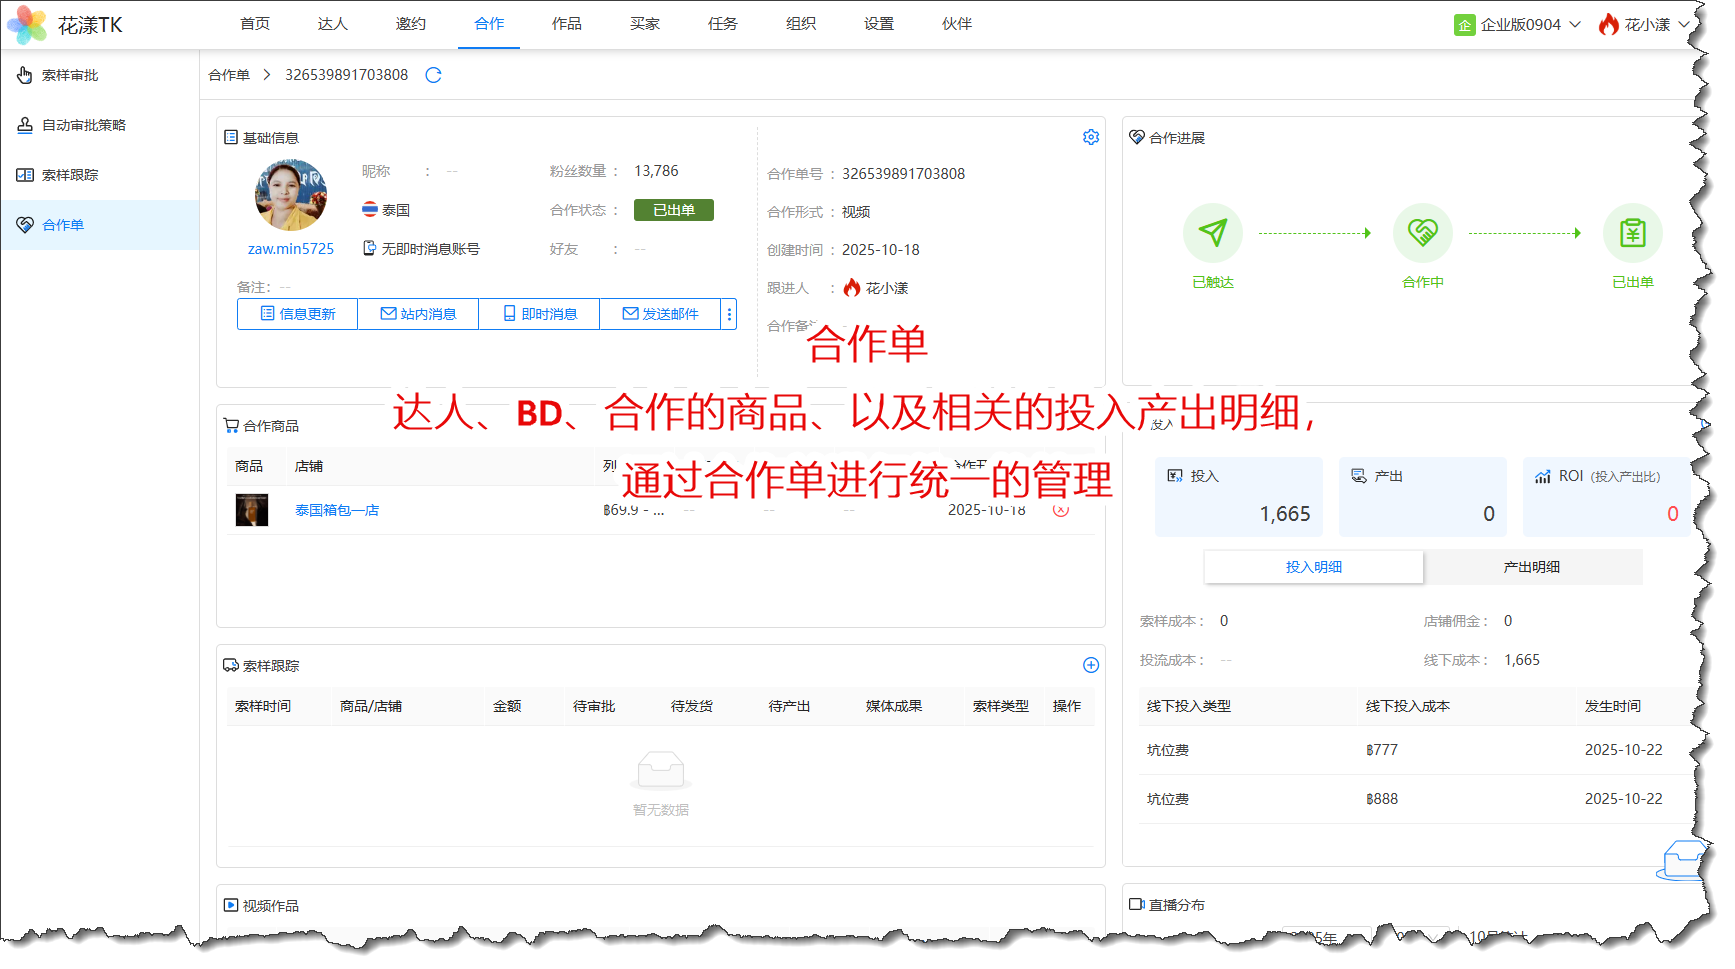Click the add sample tracking plus icon

[1090, 665]
